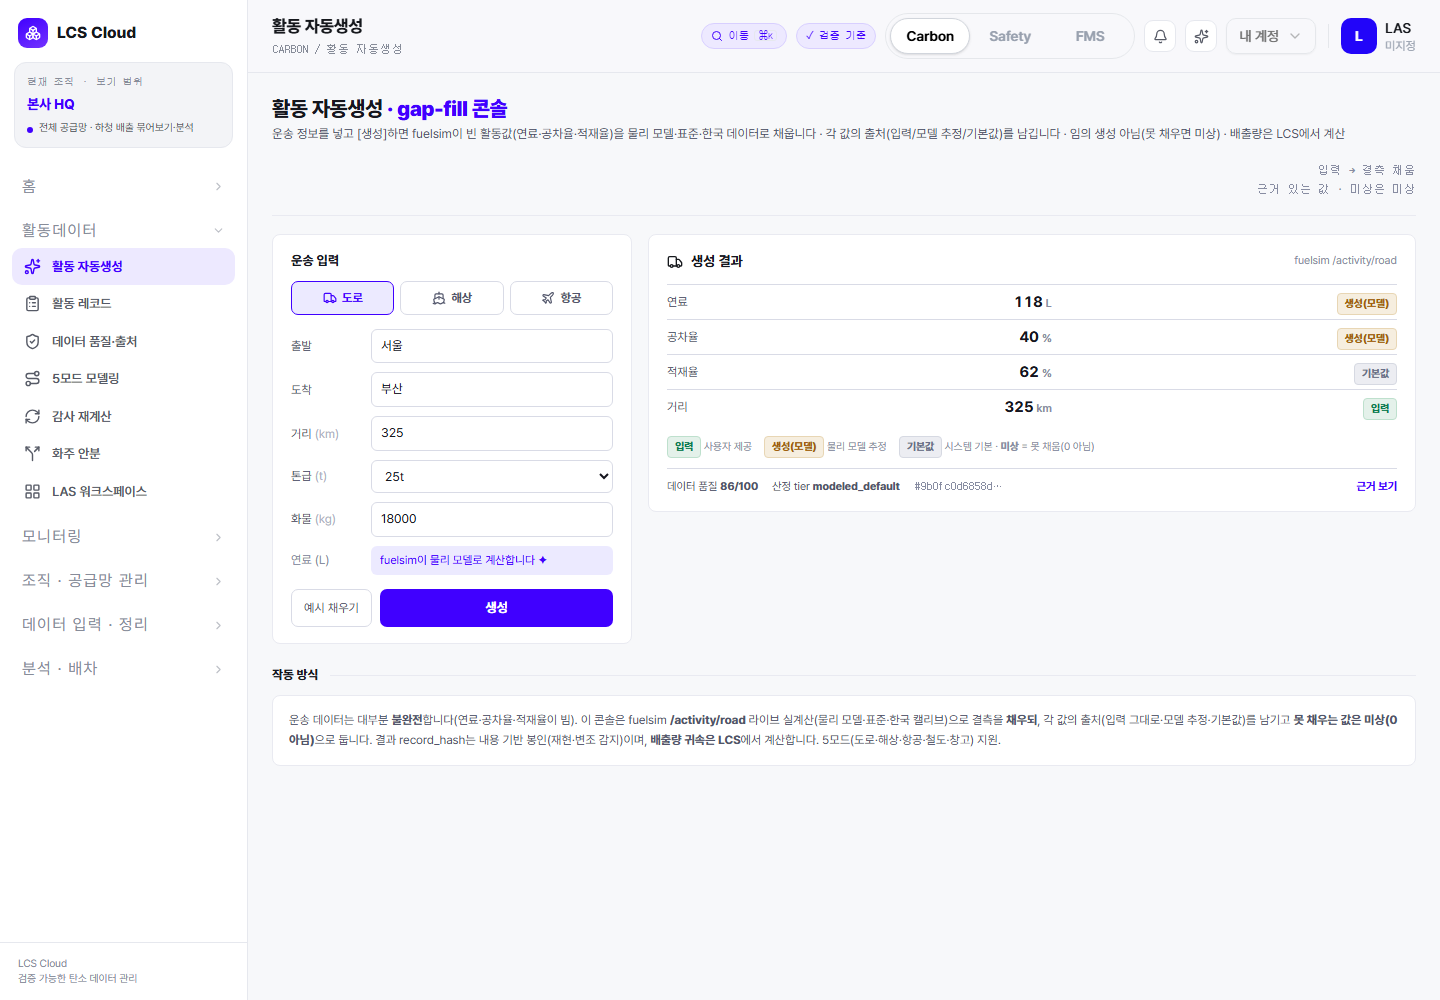
Task: Click the 활동 자동생성 sidebar sparkle icon
Action: tap(32, 267)
